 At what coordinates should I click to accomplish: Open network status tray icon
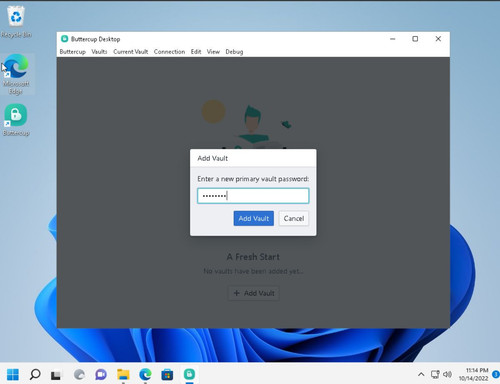pos(435,374)
